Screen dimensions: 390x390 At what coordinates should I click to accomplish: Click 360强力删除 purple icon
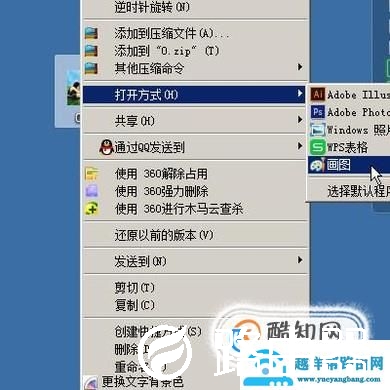click(x=92, y=191)
